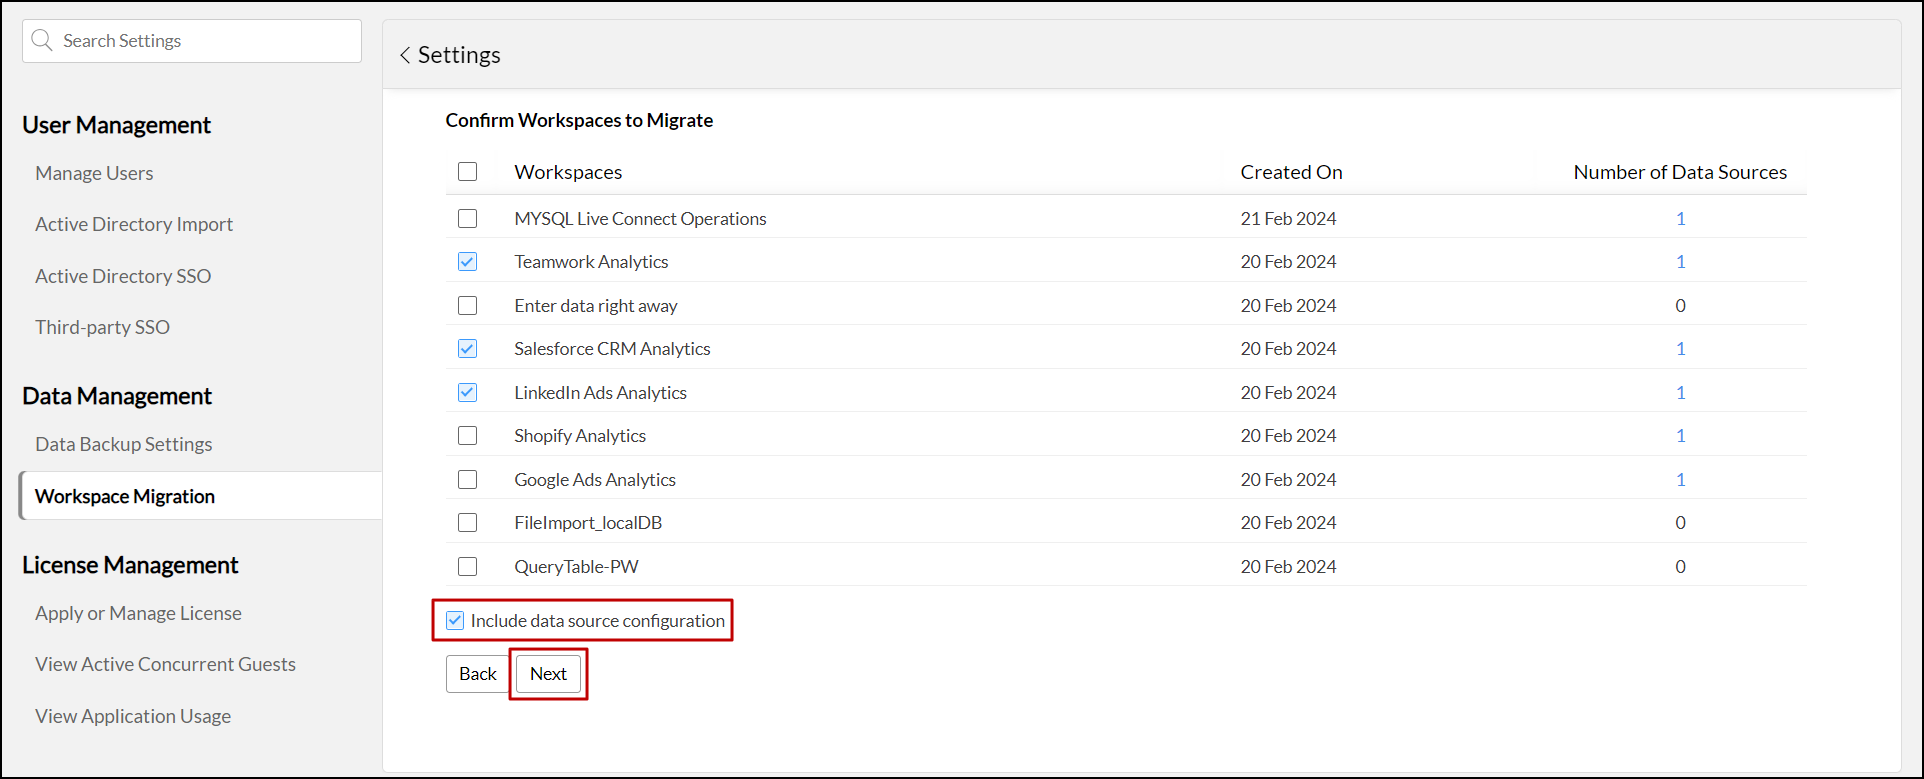Toggle Include data source configuration

(455, 620)
